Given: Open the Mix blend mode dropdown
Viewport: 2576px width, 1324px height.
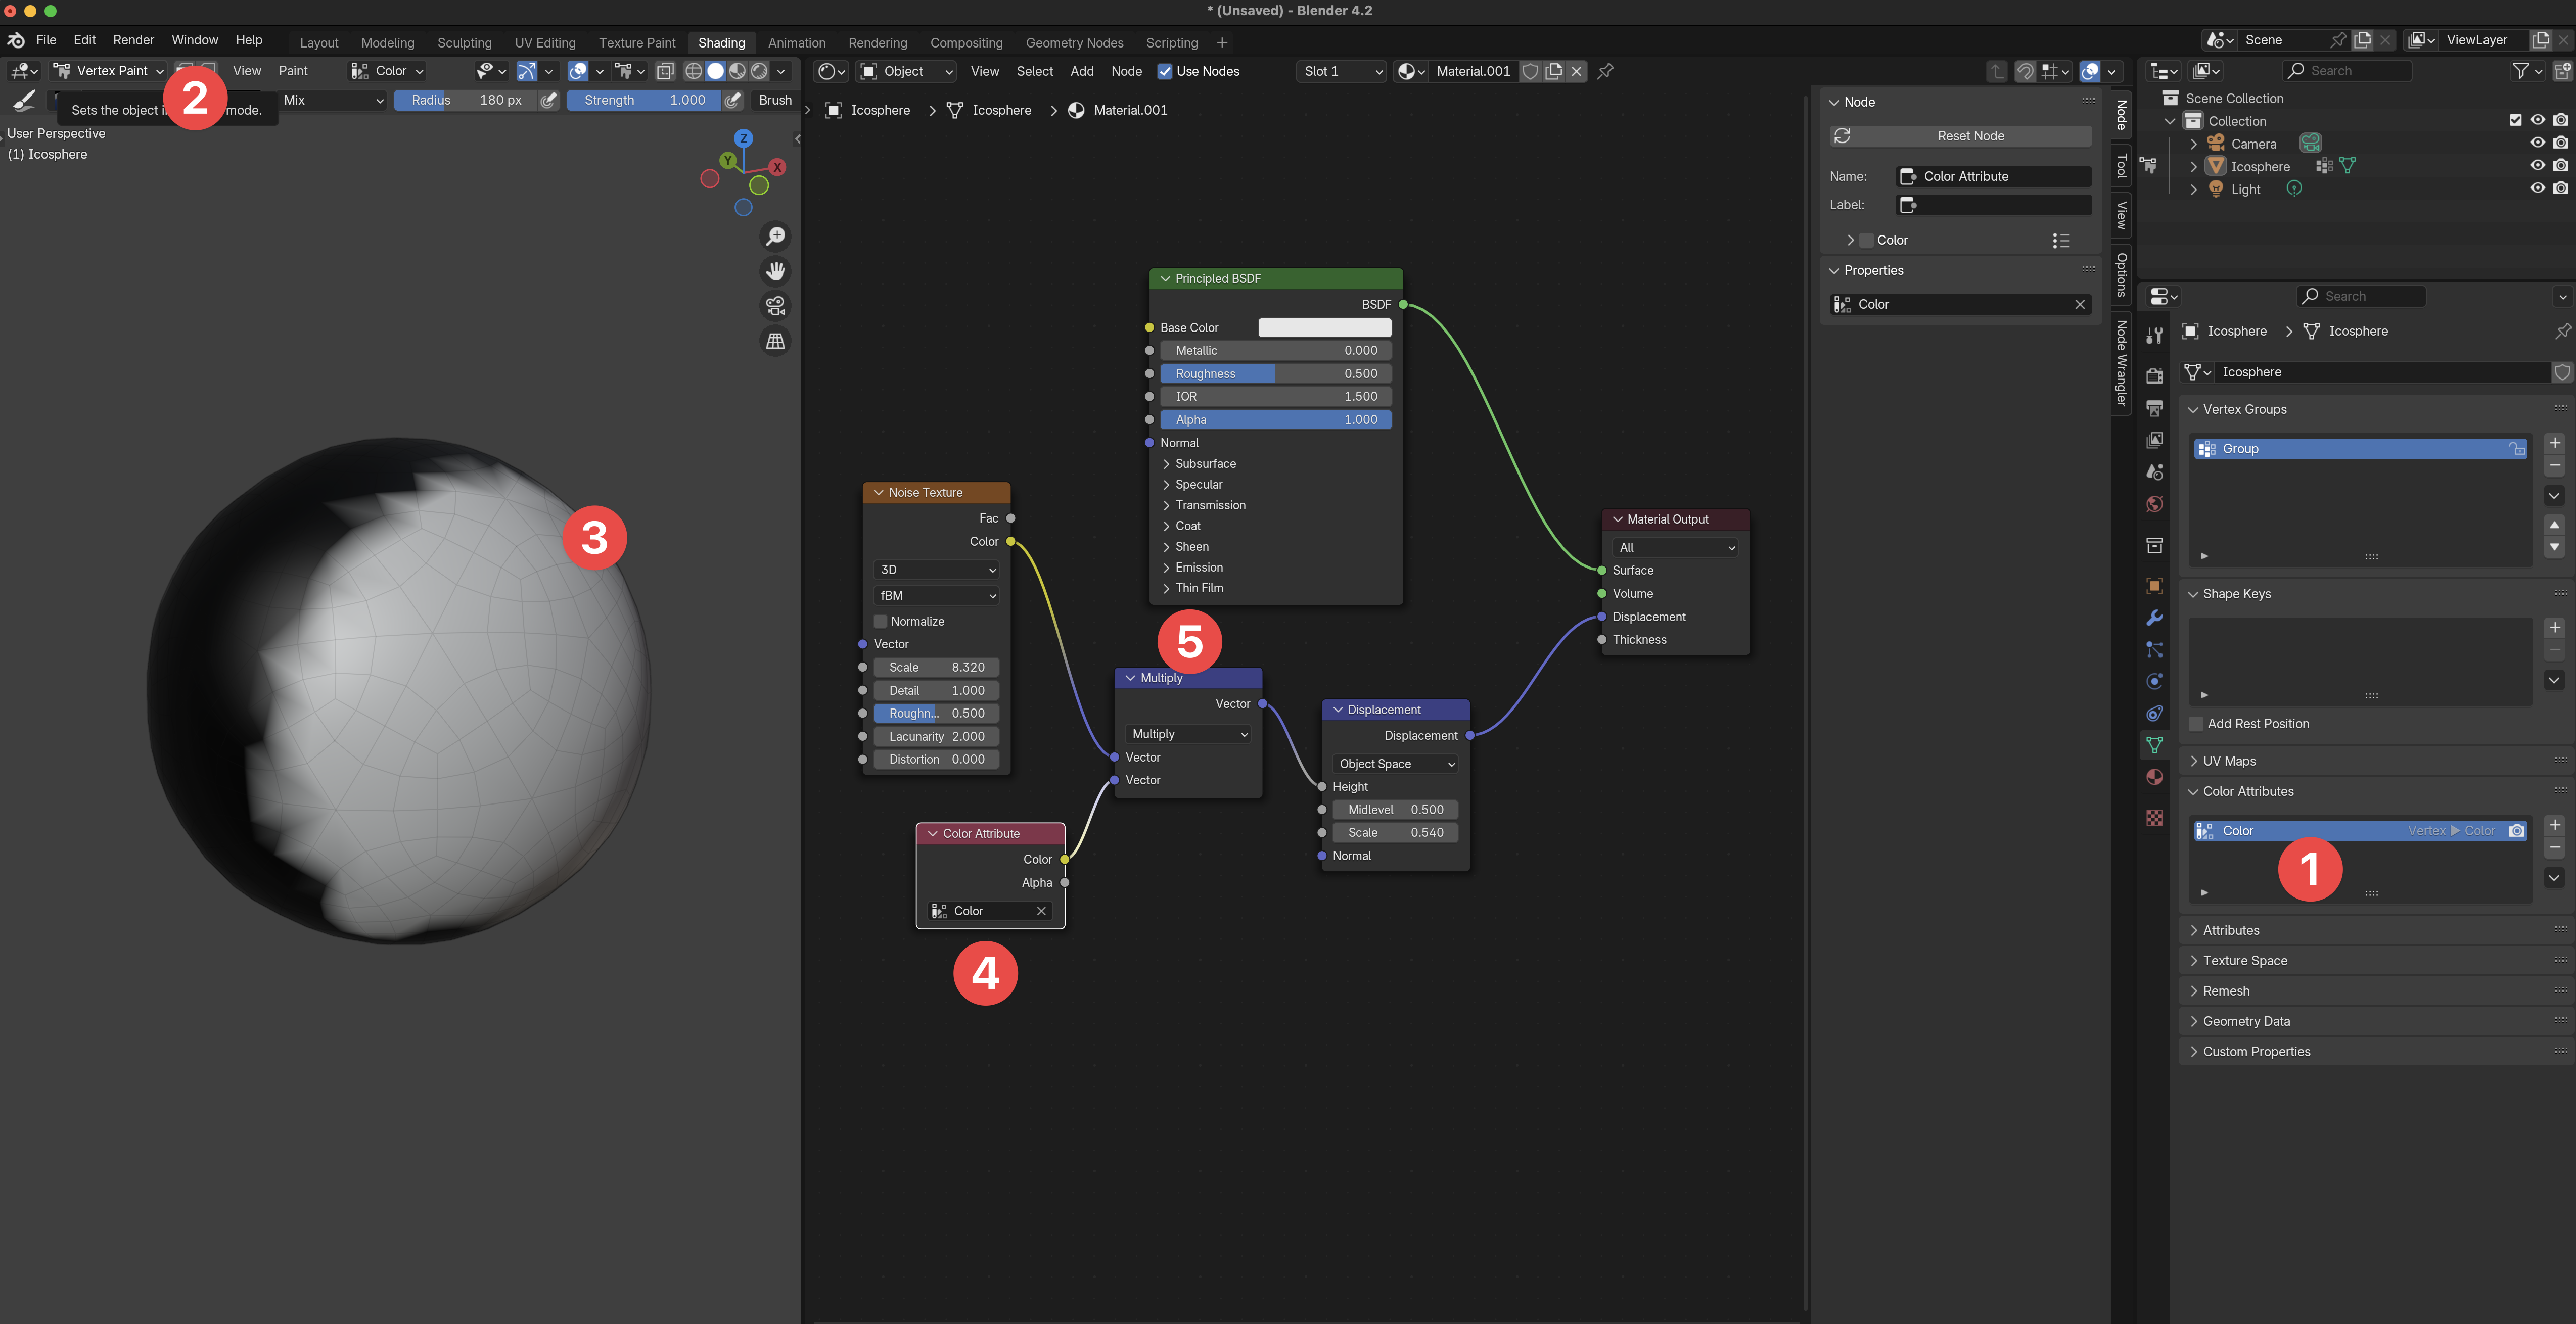Looking at the screenshot, I should coord(332,100).
